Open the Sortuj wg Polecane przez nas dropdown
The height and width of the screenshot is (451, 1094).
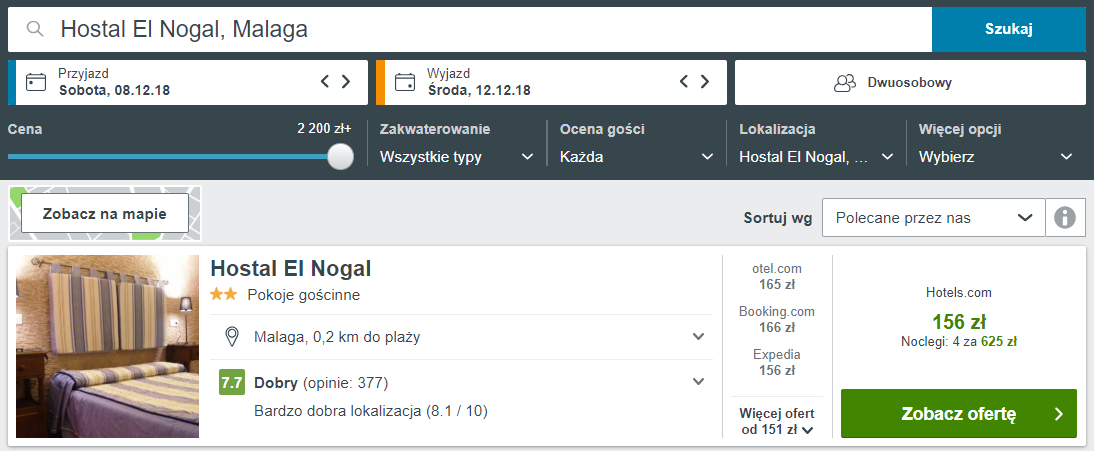[x=934, y=218]
